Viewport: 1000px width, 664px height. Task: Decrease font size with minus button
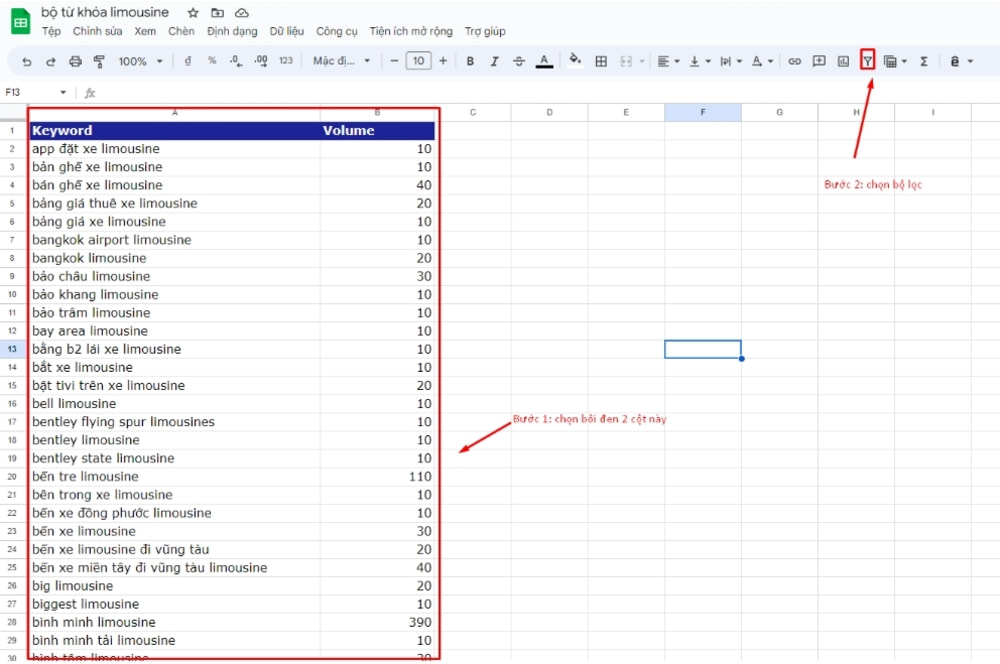394,61
